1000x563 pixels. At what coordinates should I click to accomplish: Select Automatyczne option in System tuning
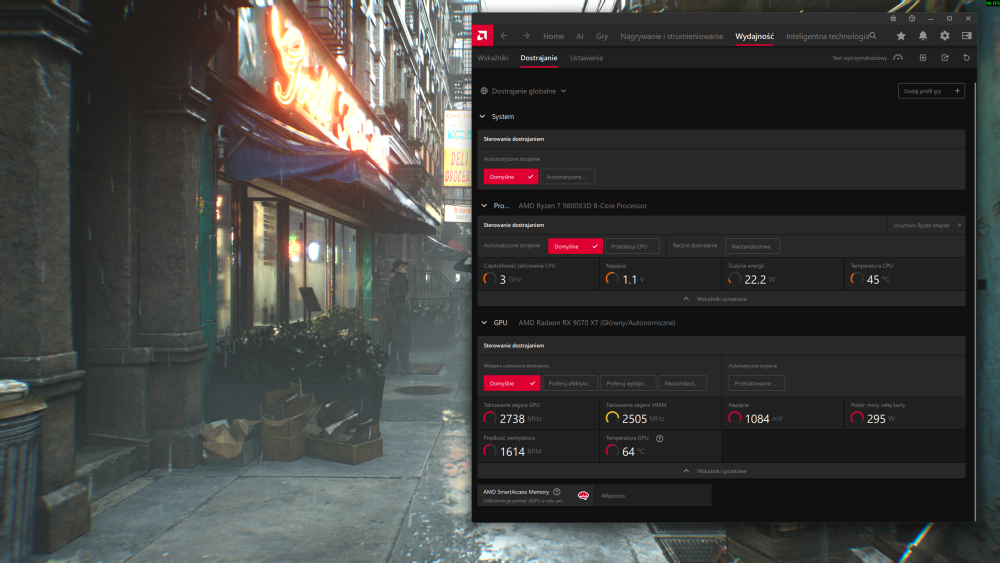click(568, 177)
